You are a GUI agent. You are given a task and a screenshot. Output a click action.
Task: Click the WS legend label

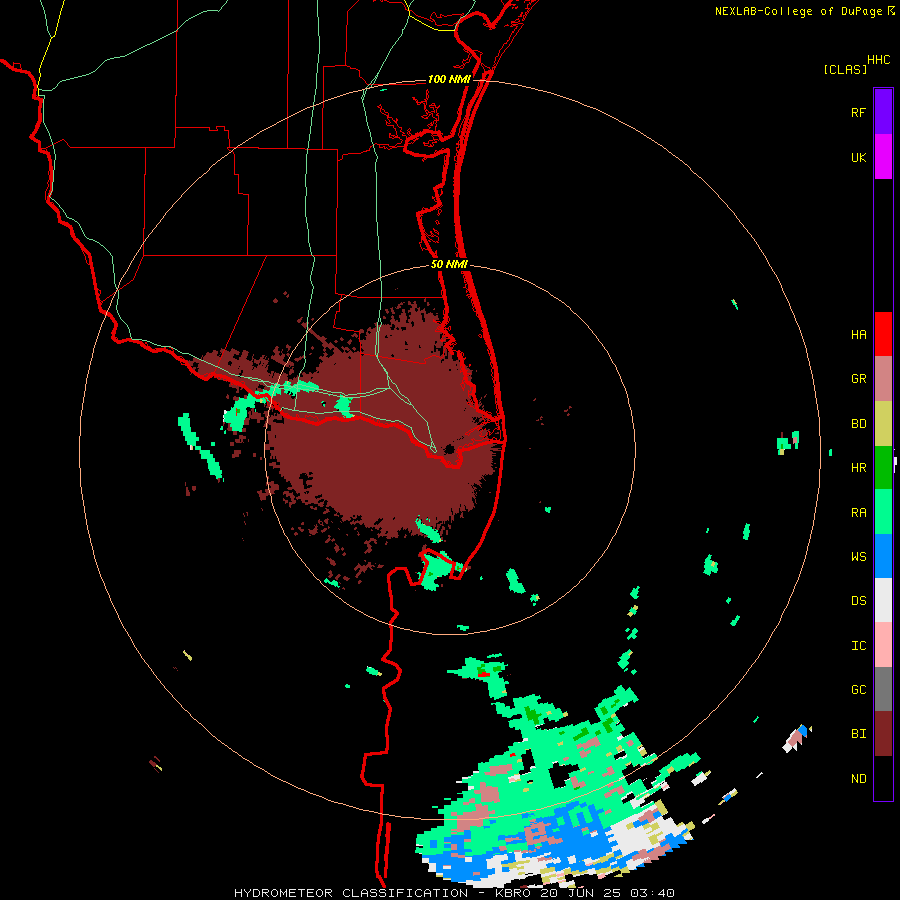(x=858, y=557)
